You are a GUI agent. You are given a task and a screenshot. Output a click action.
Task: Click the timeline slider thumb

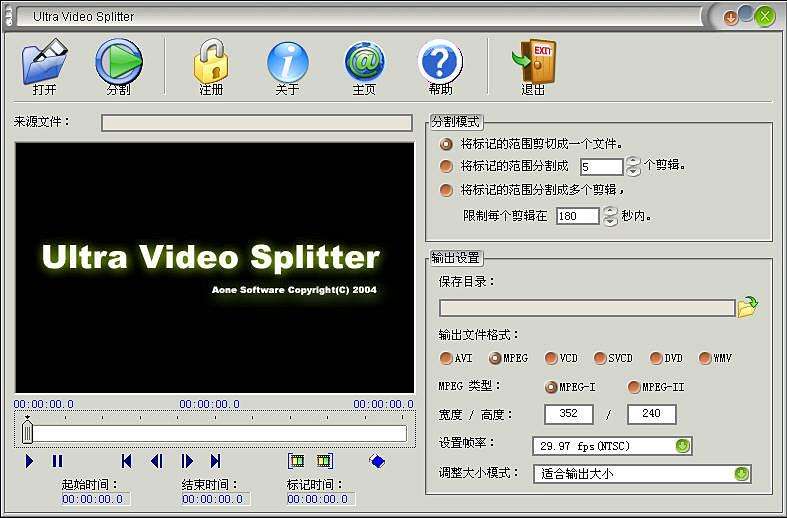tap(28, 431)
